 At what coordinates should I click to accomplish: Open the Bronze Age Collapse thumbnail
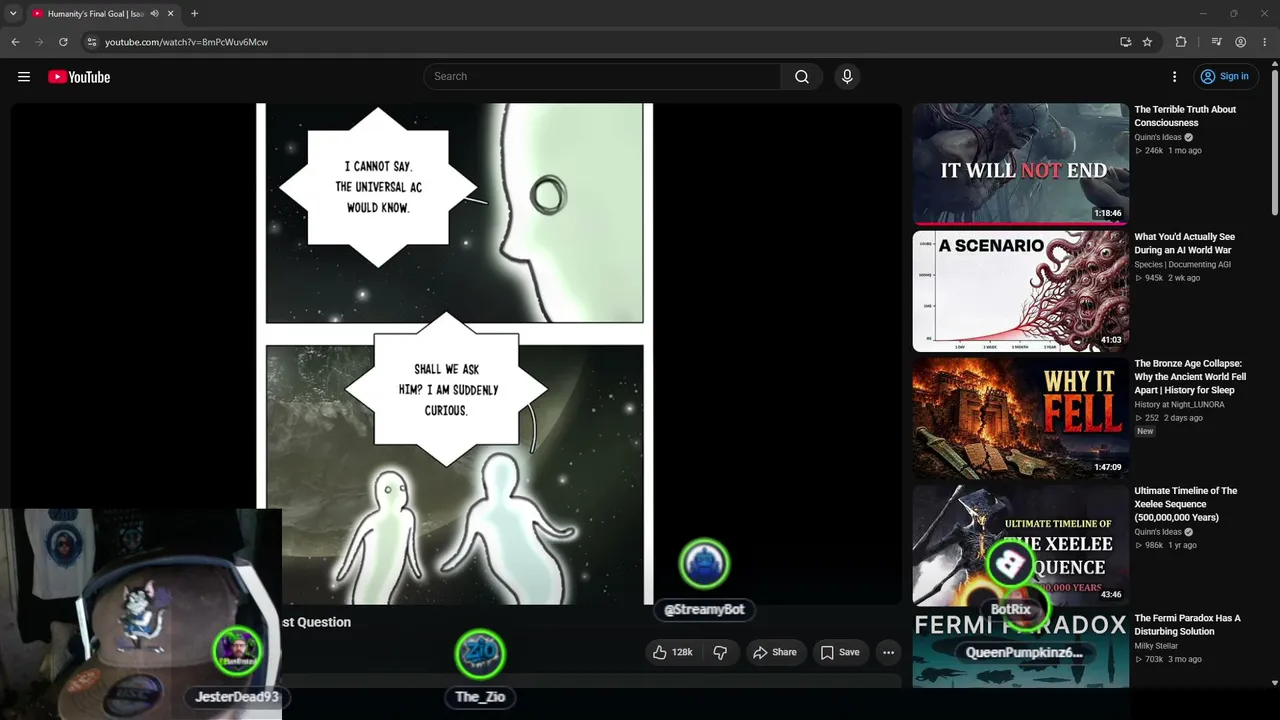coord(1020,418)
